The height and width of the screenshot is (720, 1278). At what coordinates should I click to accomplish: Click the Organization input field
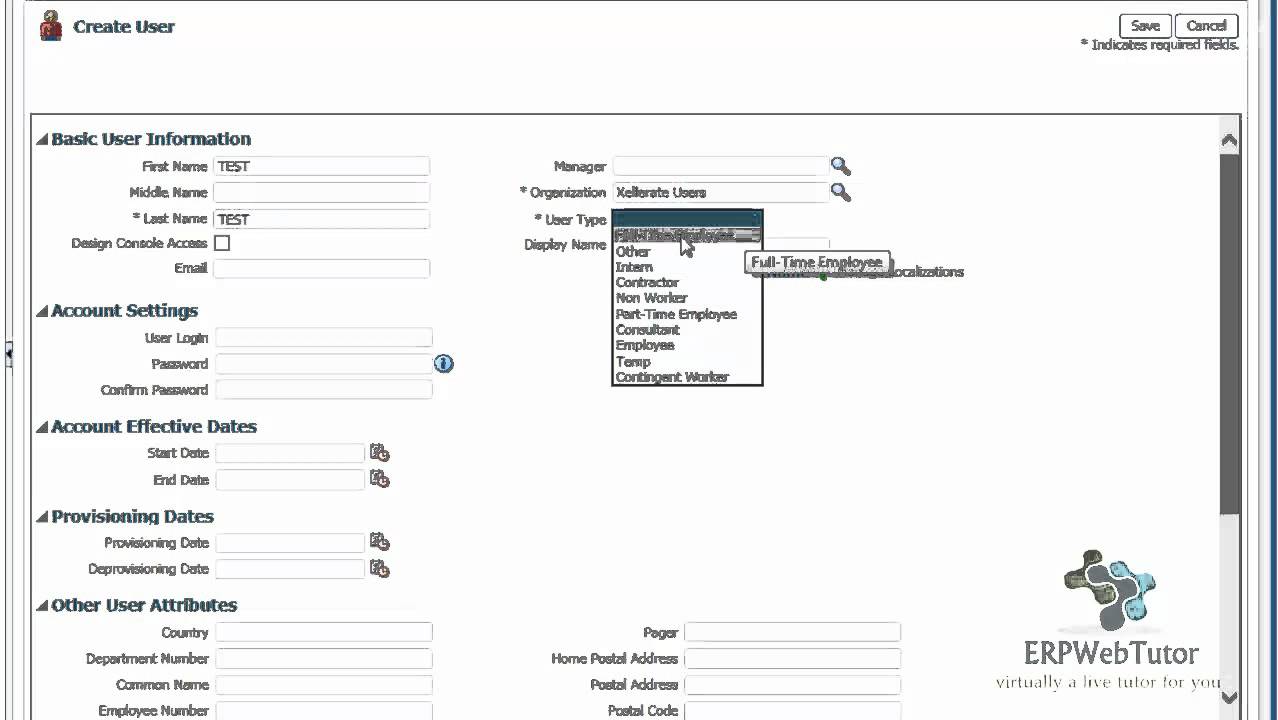pyautogui.click(x=720, y=192)
